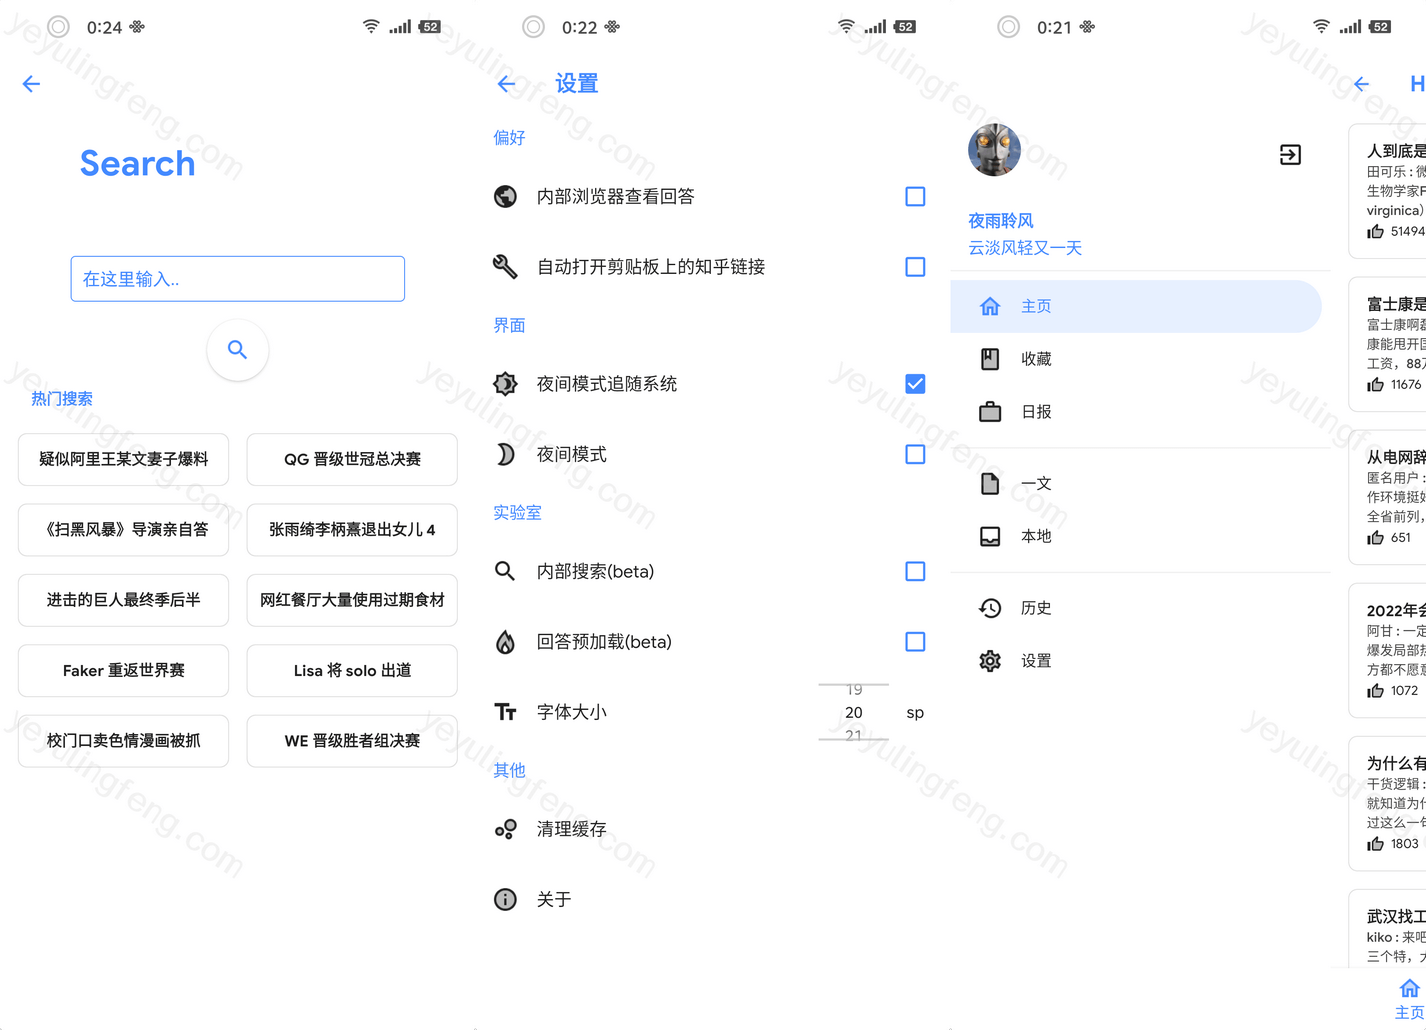The width and height of the screenshot is (1426, 1030).
Task: Open the 本地 local inbox icon
Action: point(990,536)
